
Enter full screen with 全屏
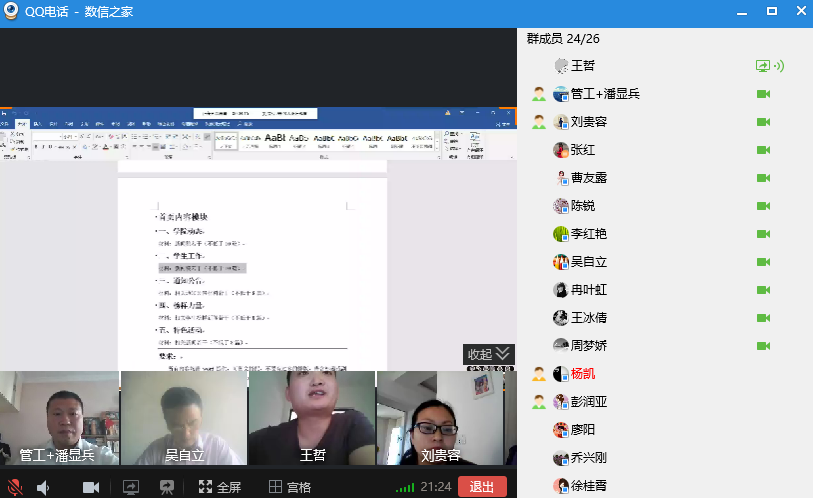coord(219,487)
